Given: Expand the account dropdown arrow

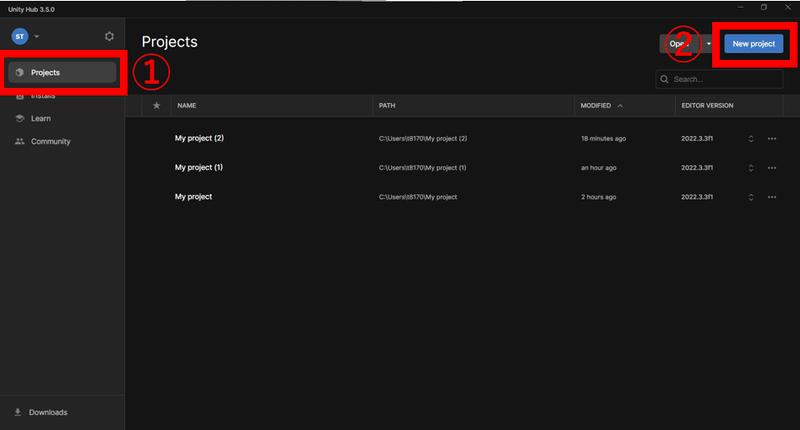Looking at the screenshot, I should click(x=37, y=37).
